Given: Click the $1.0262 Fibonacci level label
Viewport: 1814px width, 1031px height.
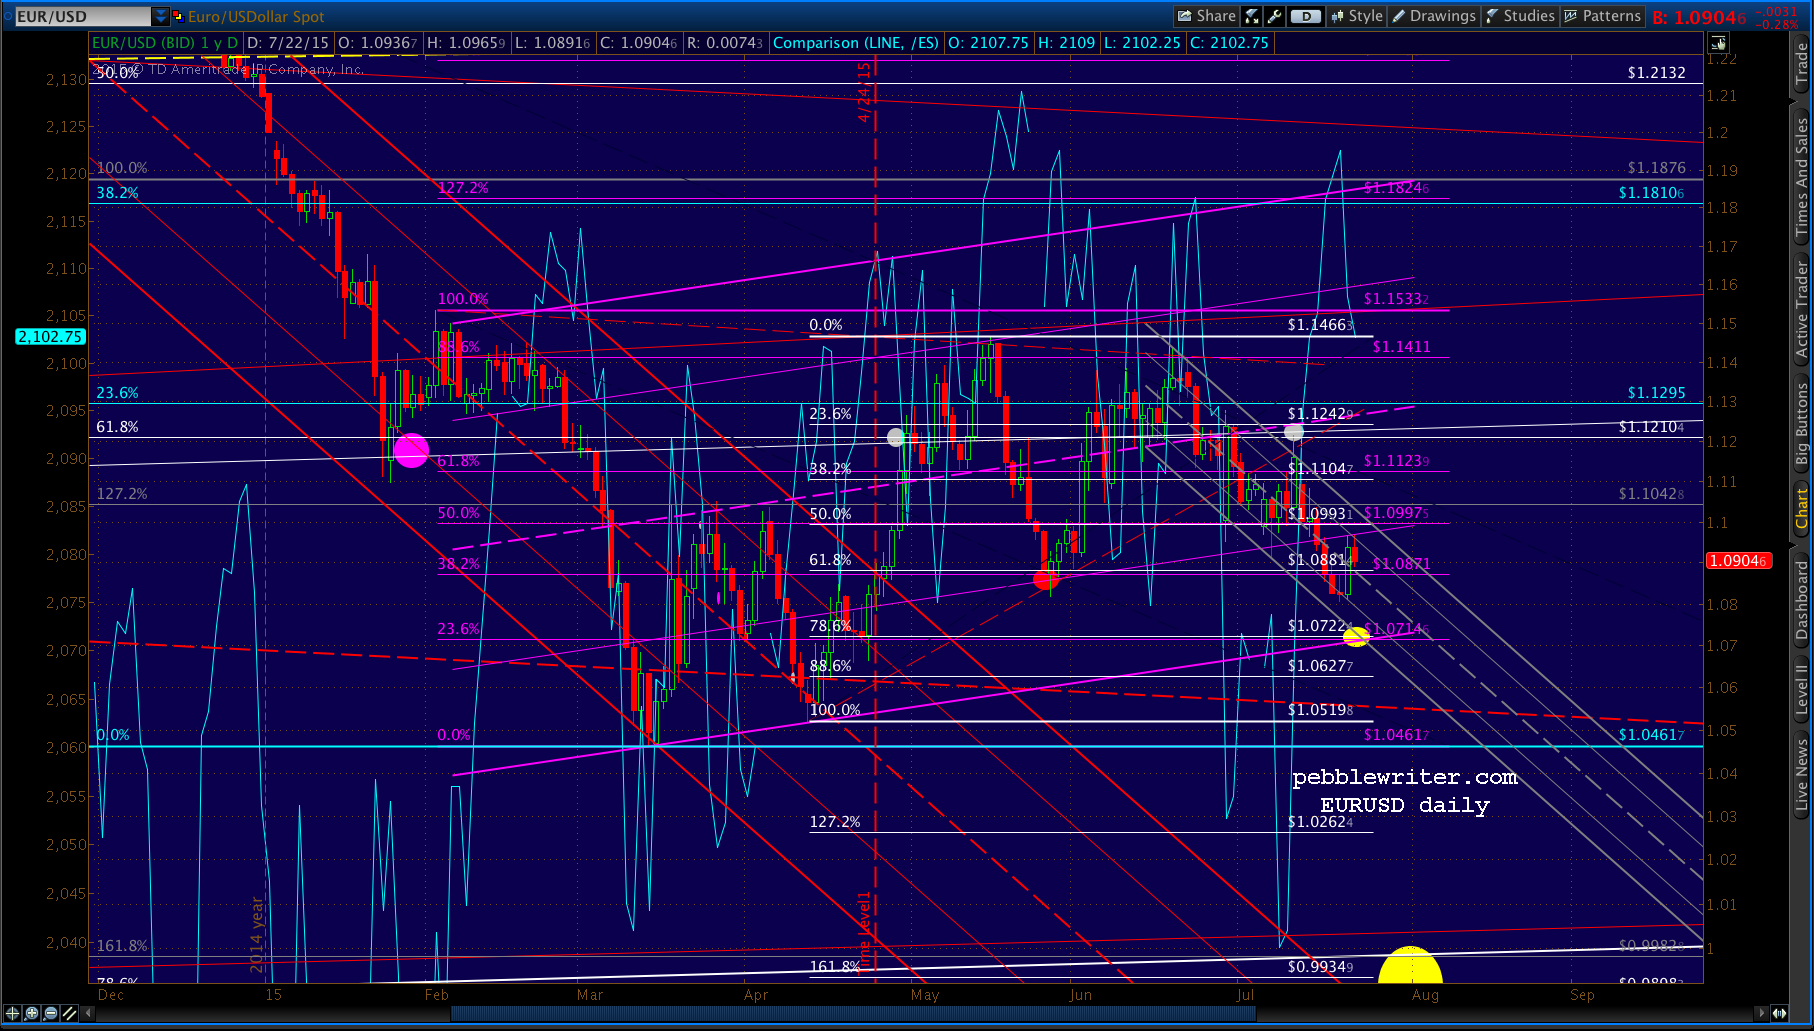Looking at the screenshot, I should pos(1320,822).
